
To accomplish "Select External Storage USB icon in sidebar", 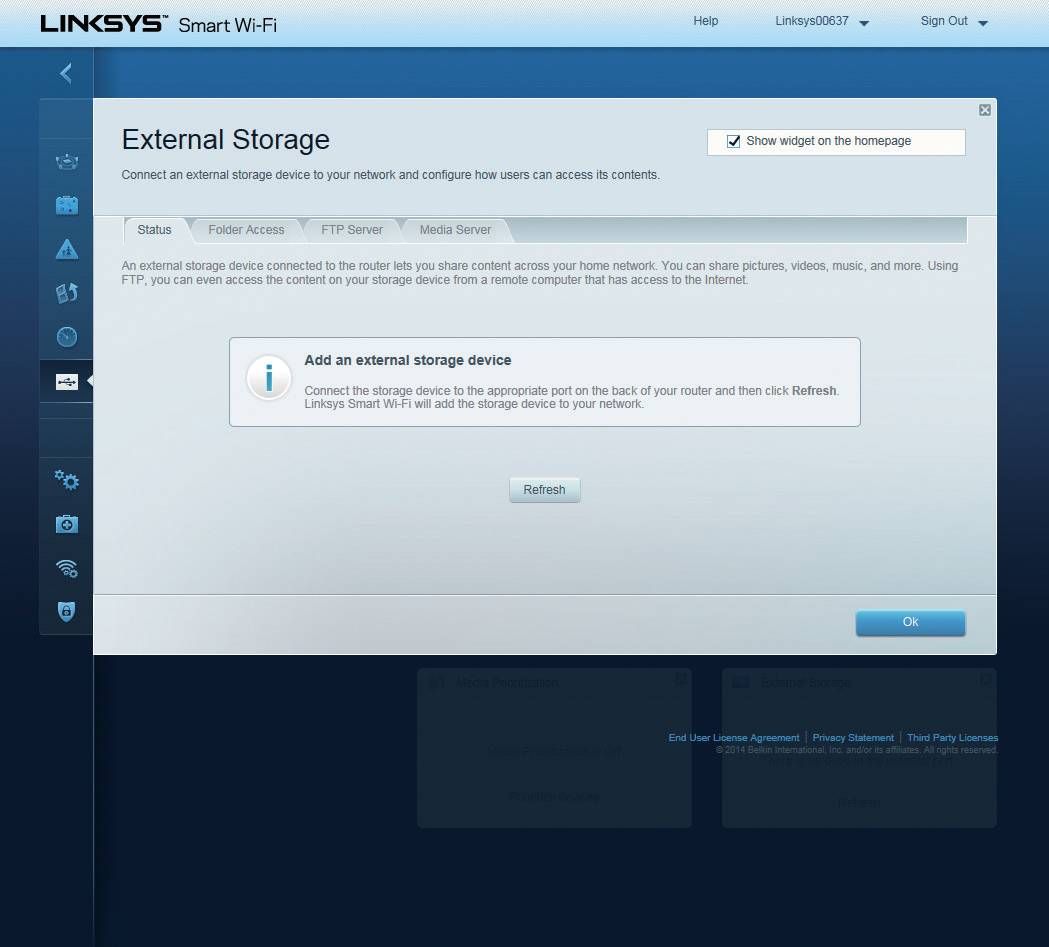I will 66,381.
